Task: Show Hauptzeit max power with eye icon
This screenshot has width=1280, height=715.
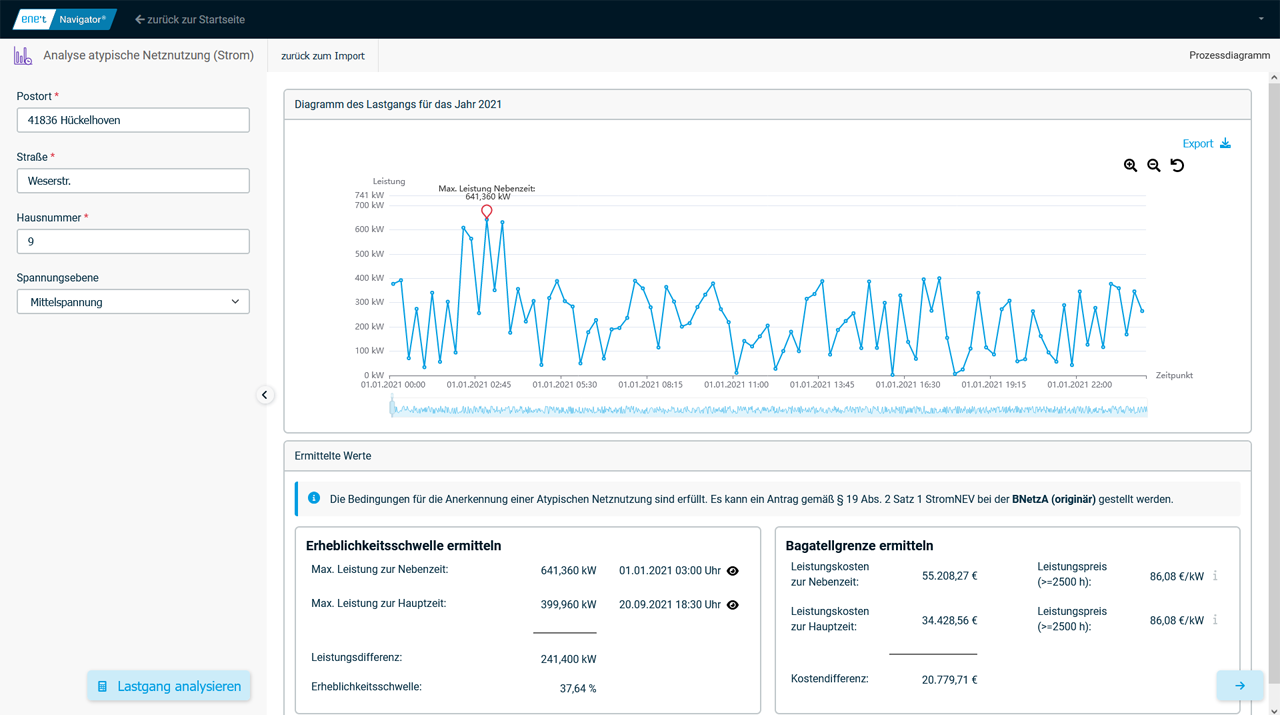Action: [733, 605]
